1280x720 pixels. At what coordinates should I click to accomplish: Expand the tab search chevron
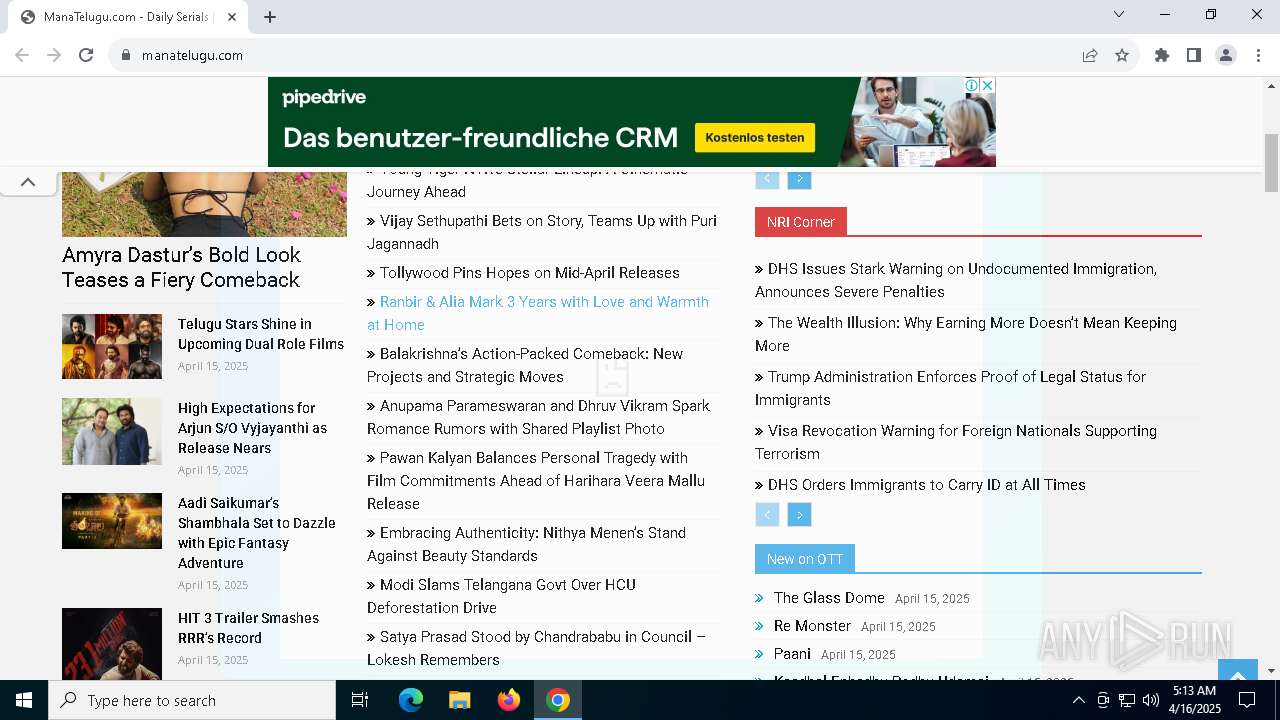[x=1119, y=14]
